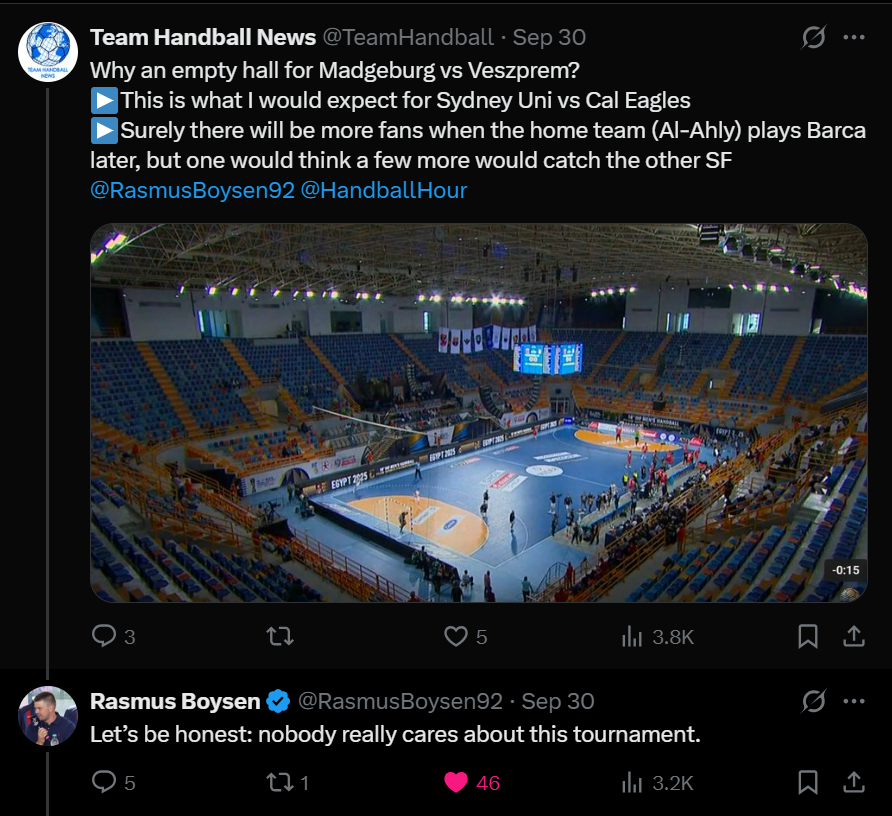The width and height of the screenshot is (892, 816).
Task: Open the @HandballHour mention link
Action: point(384,190)
